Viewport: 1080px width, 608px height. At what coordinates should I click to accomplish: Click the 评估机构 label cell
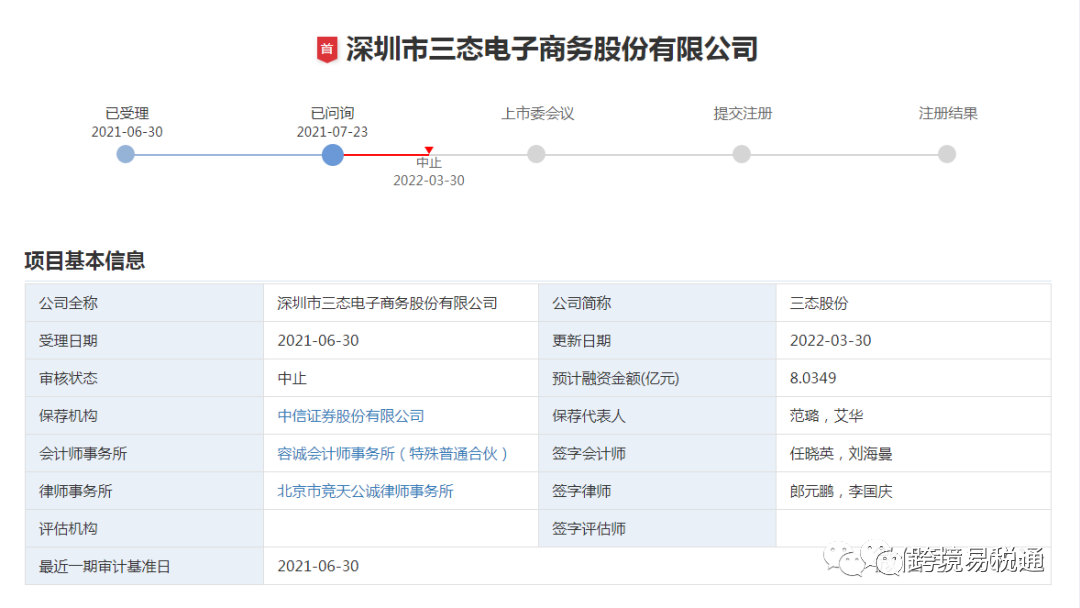145,529
